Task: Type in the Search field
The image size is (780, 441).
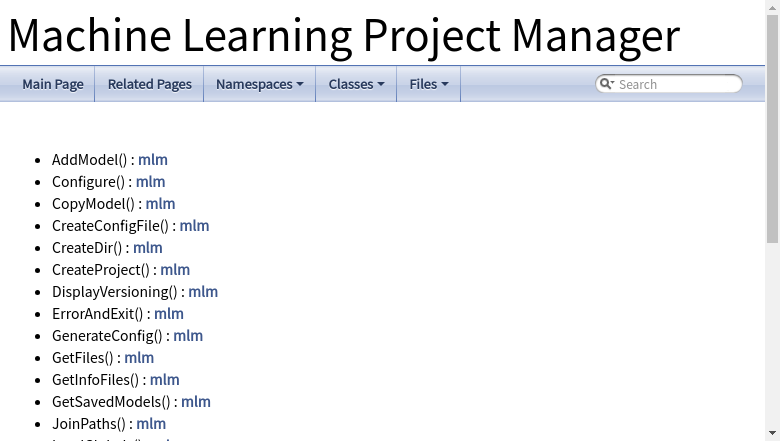Action: [x=676, y=84]
